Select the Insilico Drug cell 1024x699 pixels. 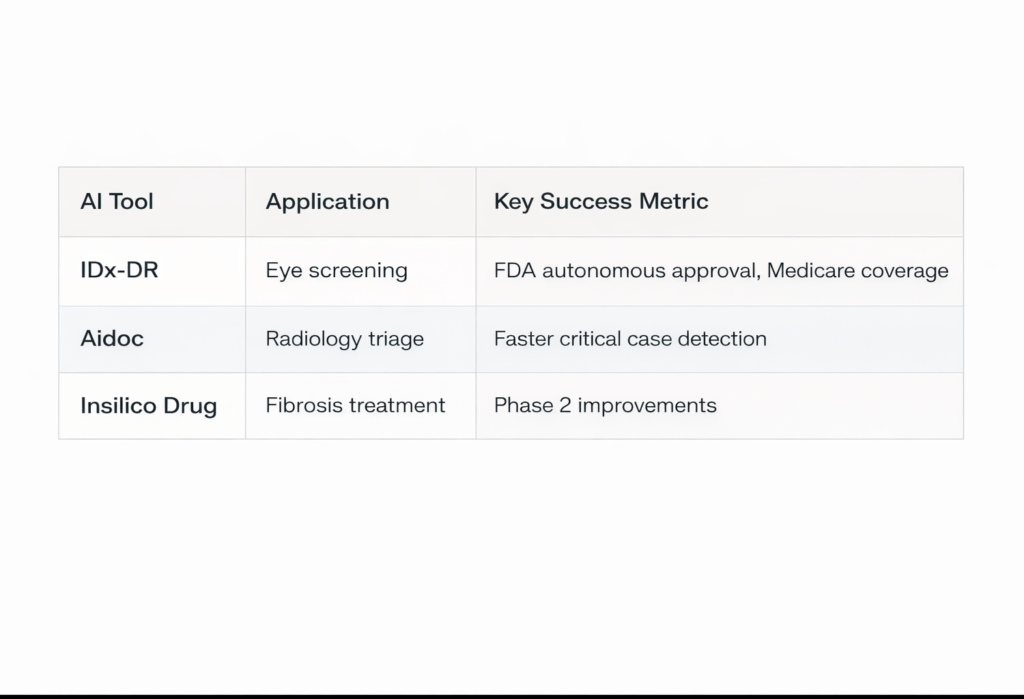(x=148, y=406)
